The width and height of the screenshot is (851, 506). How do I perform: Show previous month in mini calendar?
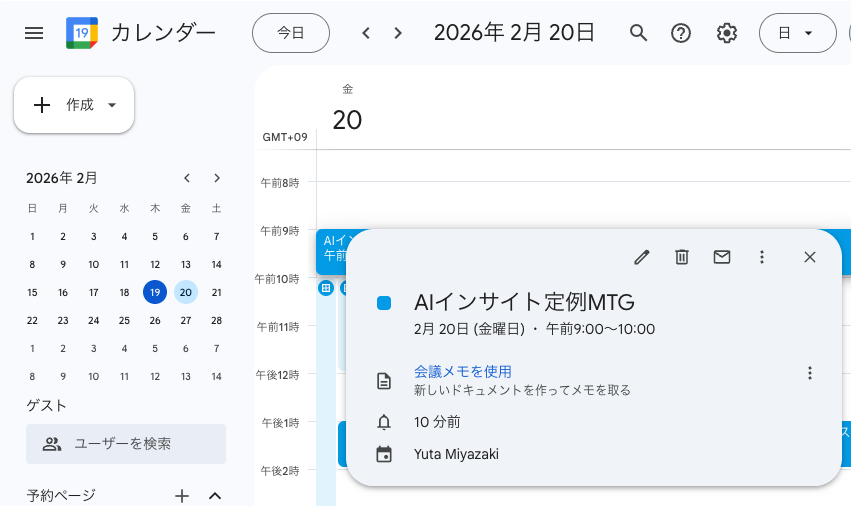[187, 178]
